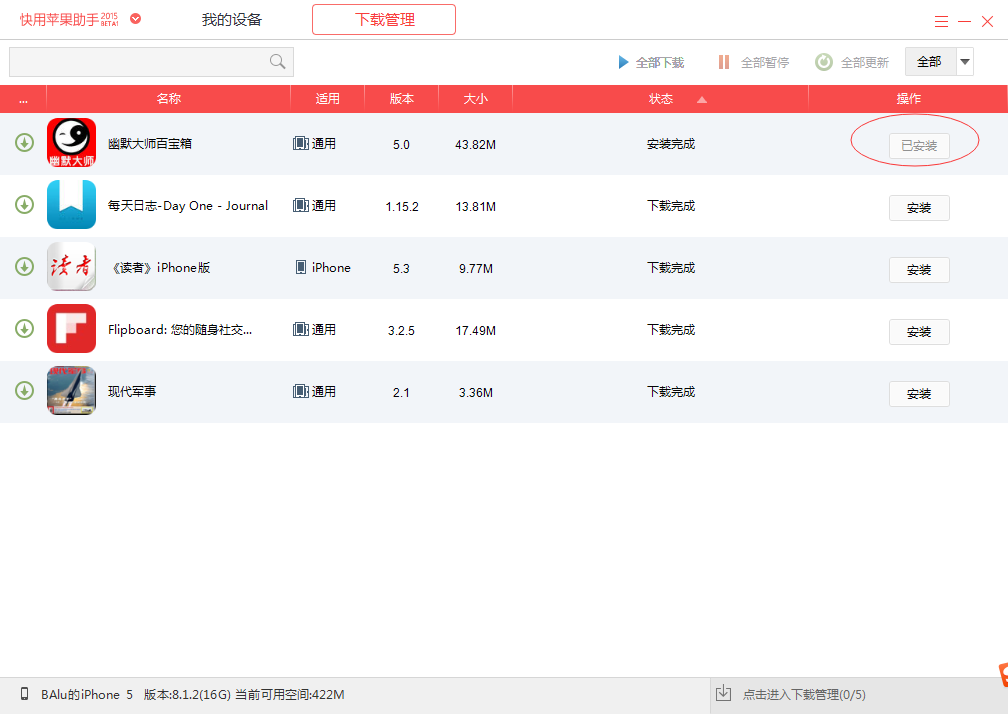
Task: Click the Flipboard app icon
Action: click(x=71, y=329)
